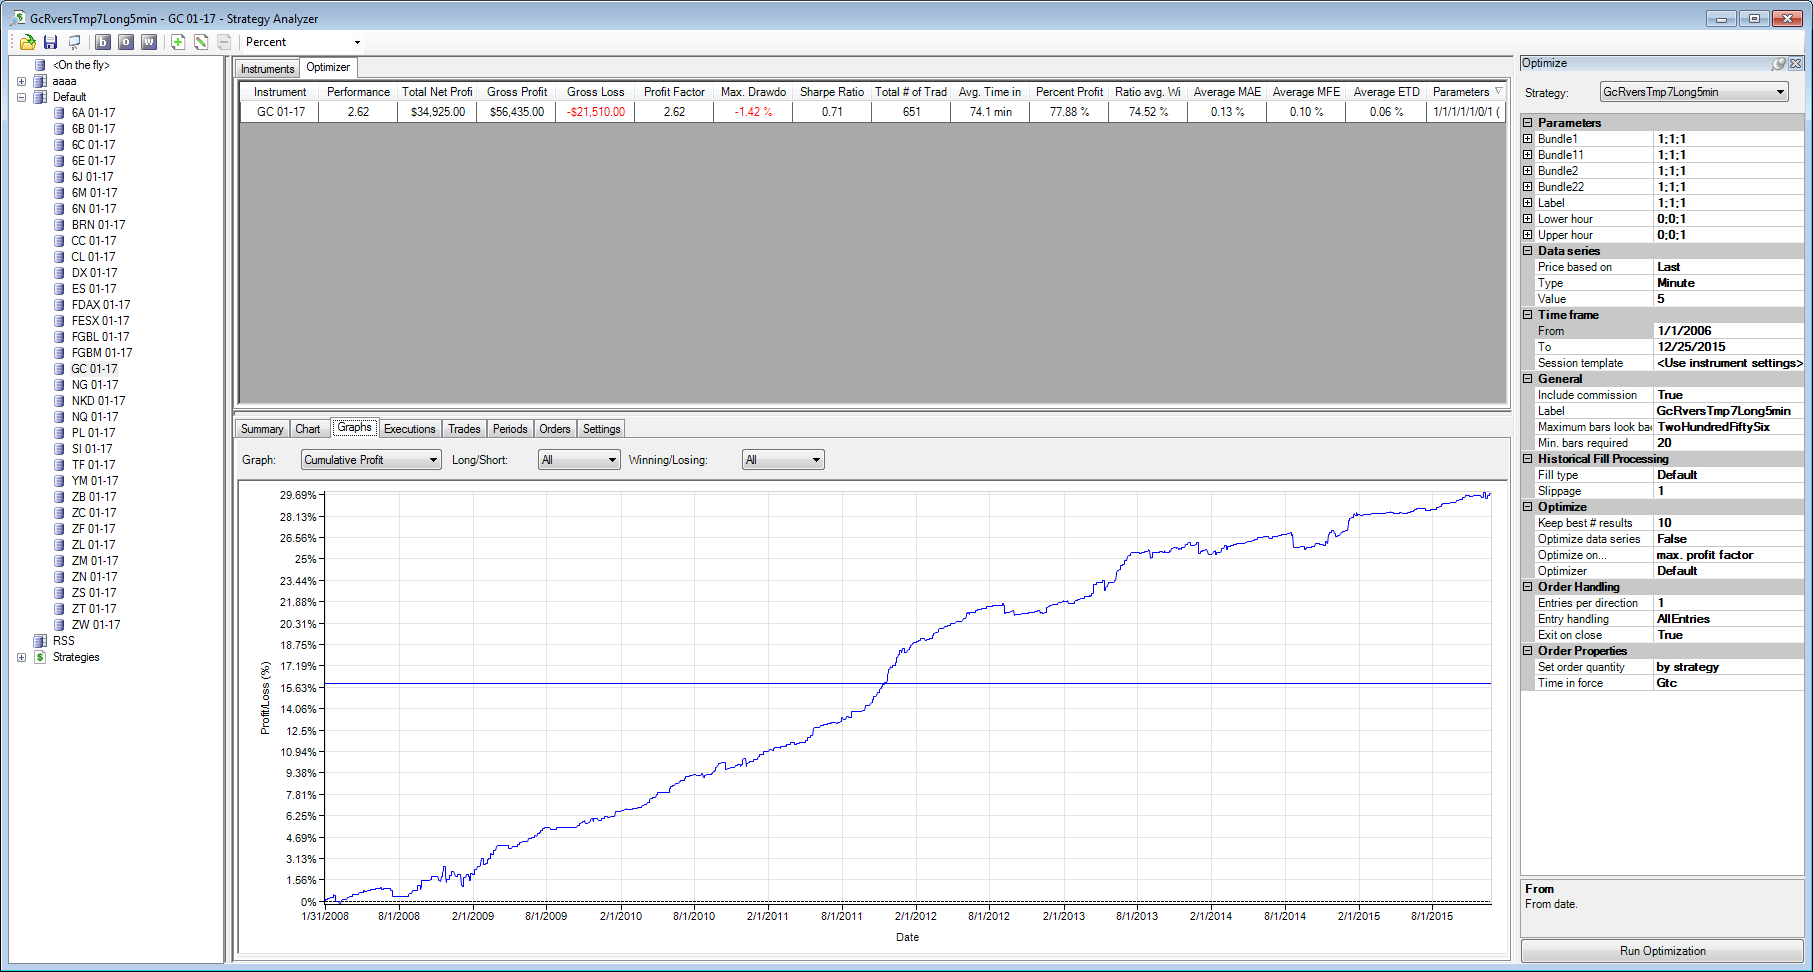Collapse the Time frame section
Viewport: 1813px width, 972px height.
pos(1528,315)
